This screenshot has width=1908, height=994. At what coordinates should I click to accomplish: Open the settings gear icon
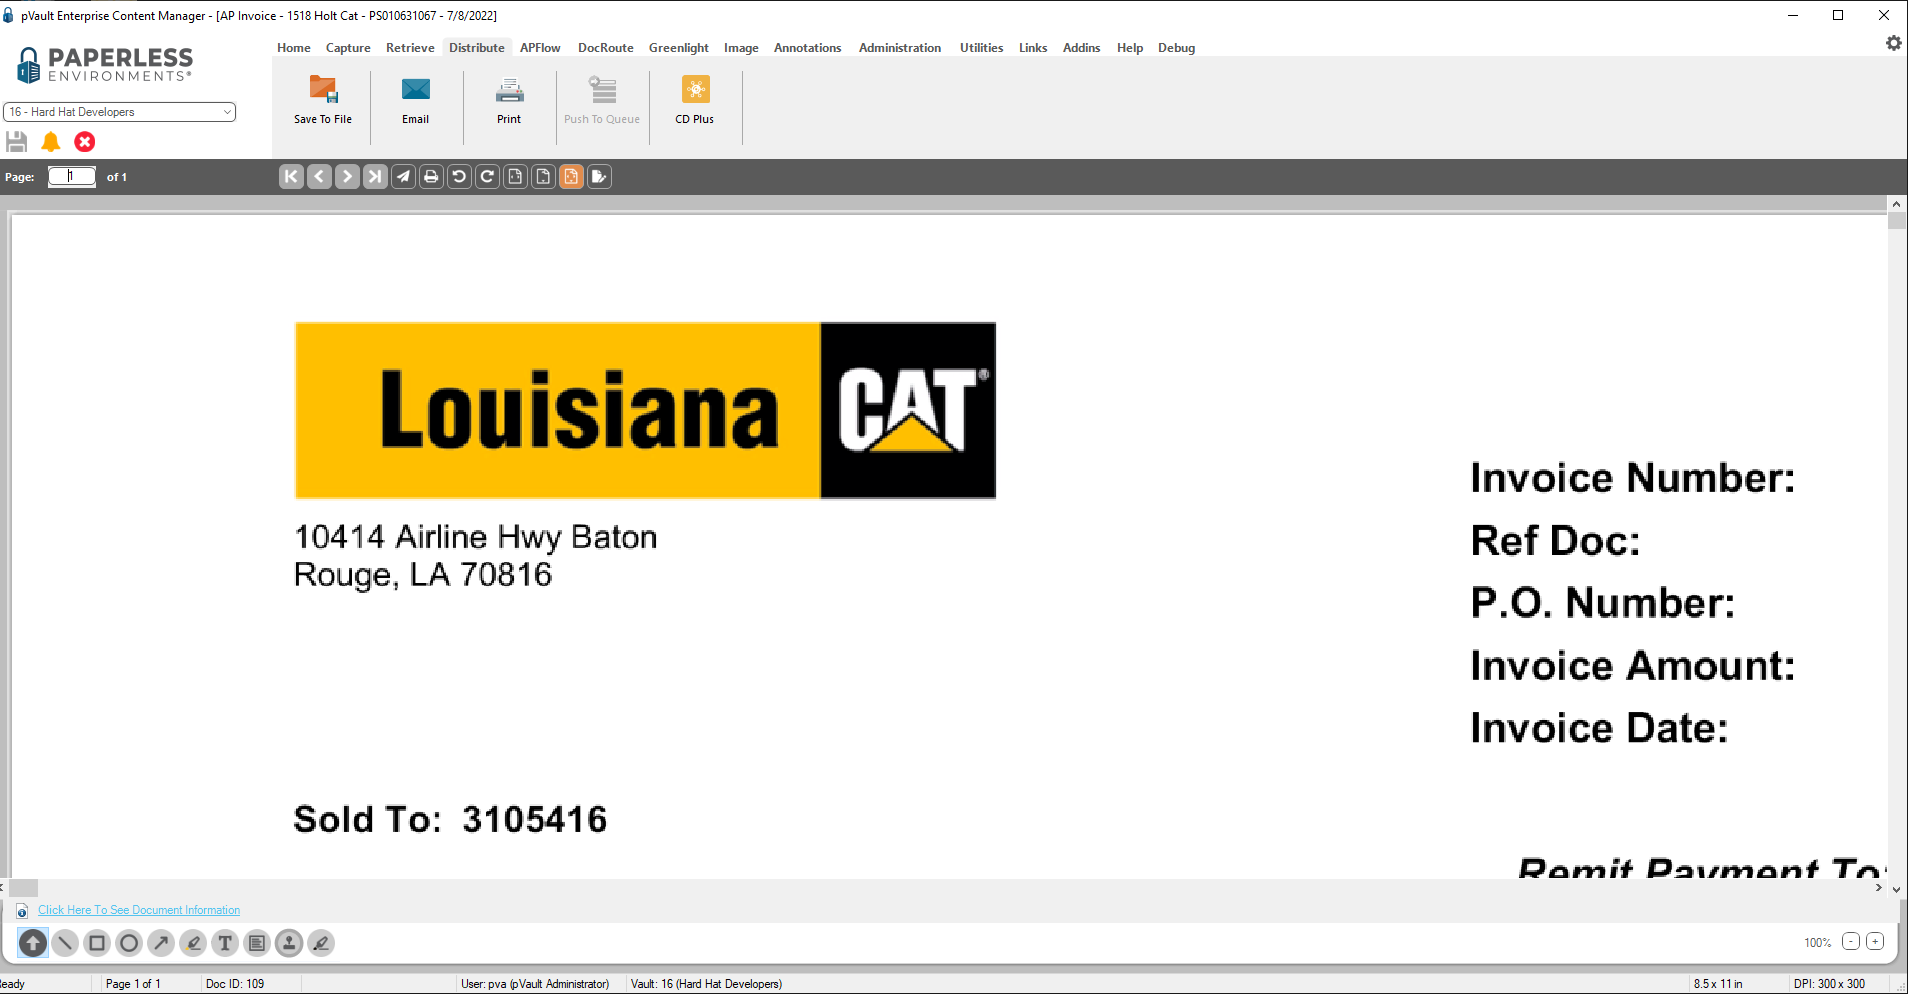(1893, 43)
